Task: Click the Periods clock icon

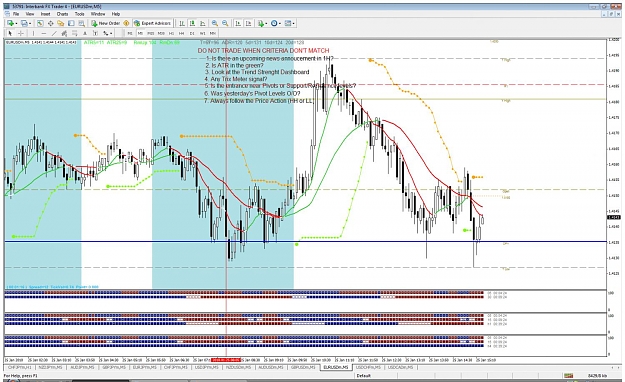Action: click(274, 24)
